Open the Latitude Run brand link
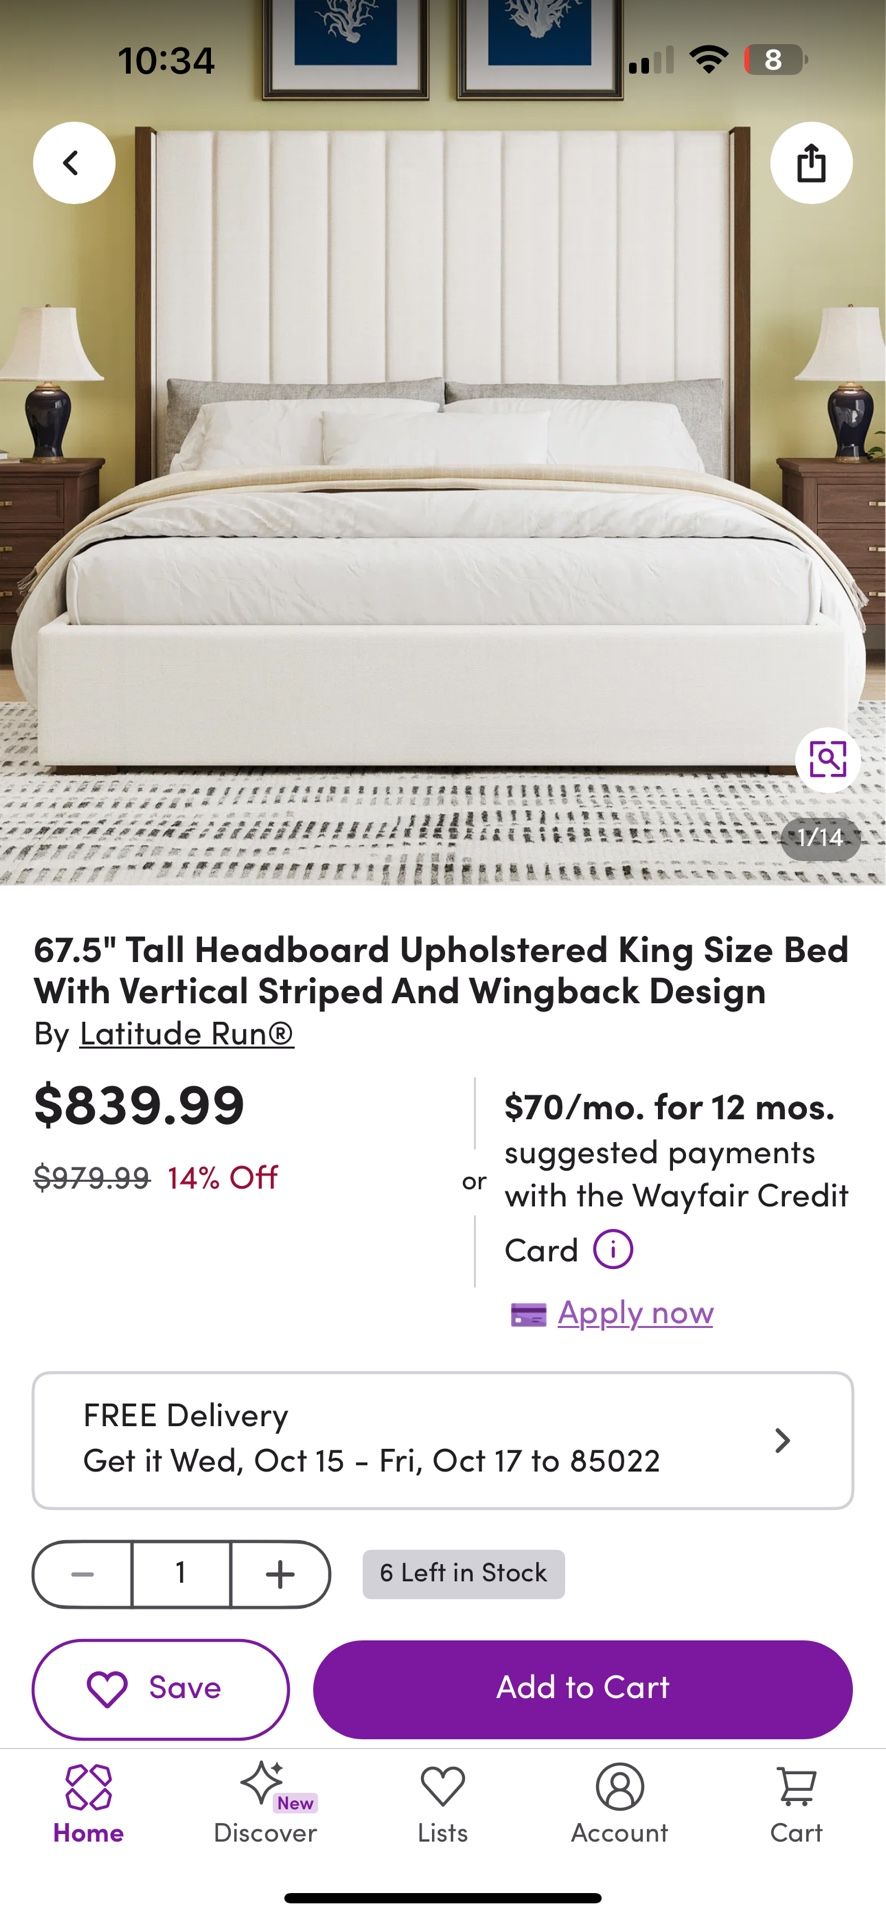Viewport: 886px width, 1920px height. pyautogui.click(x=186, y=1033)
